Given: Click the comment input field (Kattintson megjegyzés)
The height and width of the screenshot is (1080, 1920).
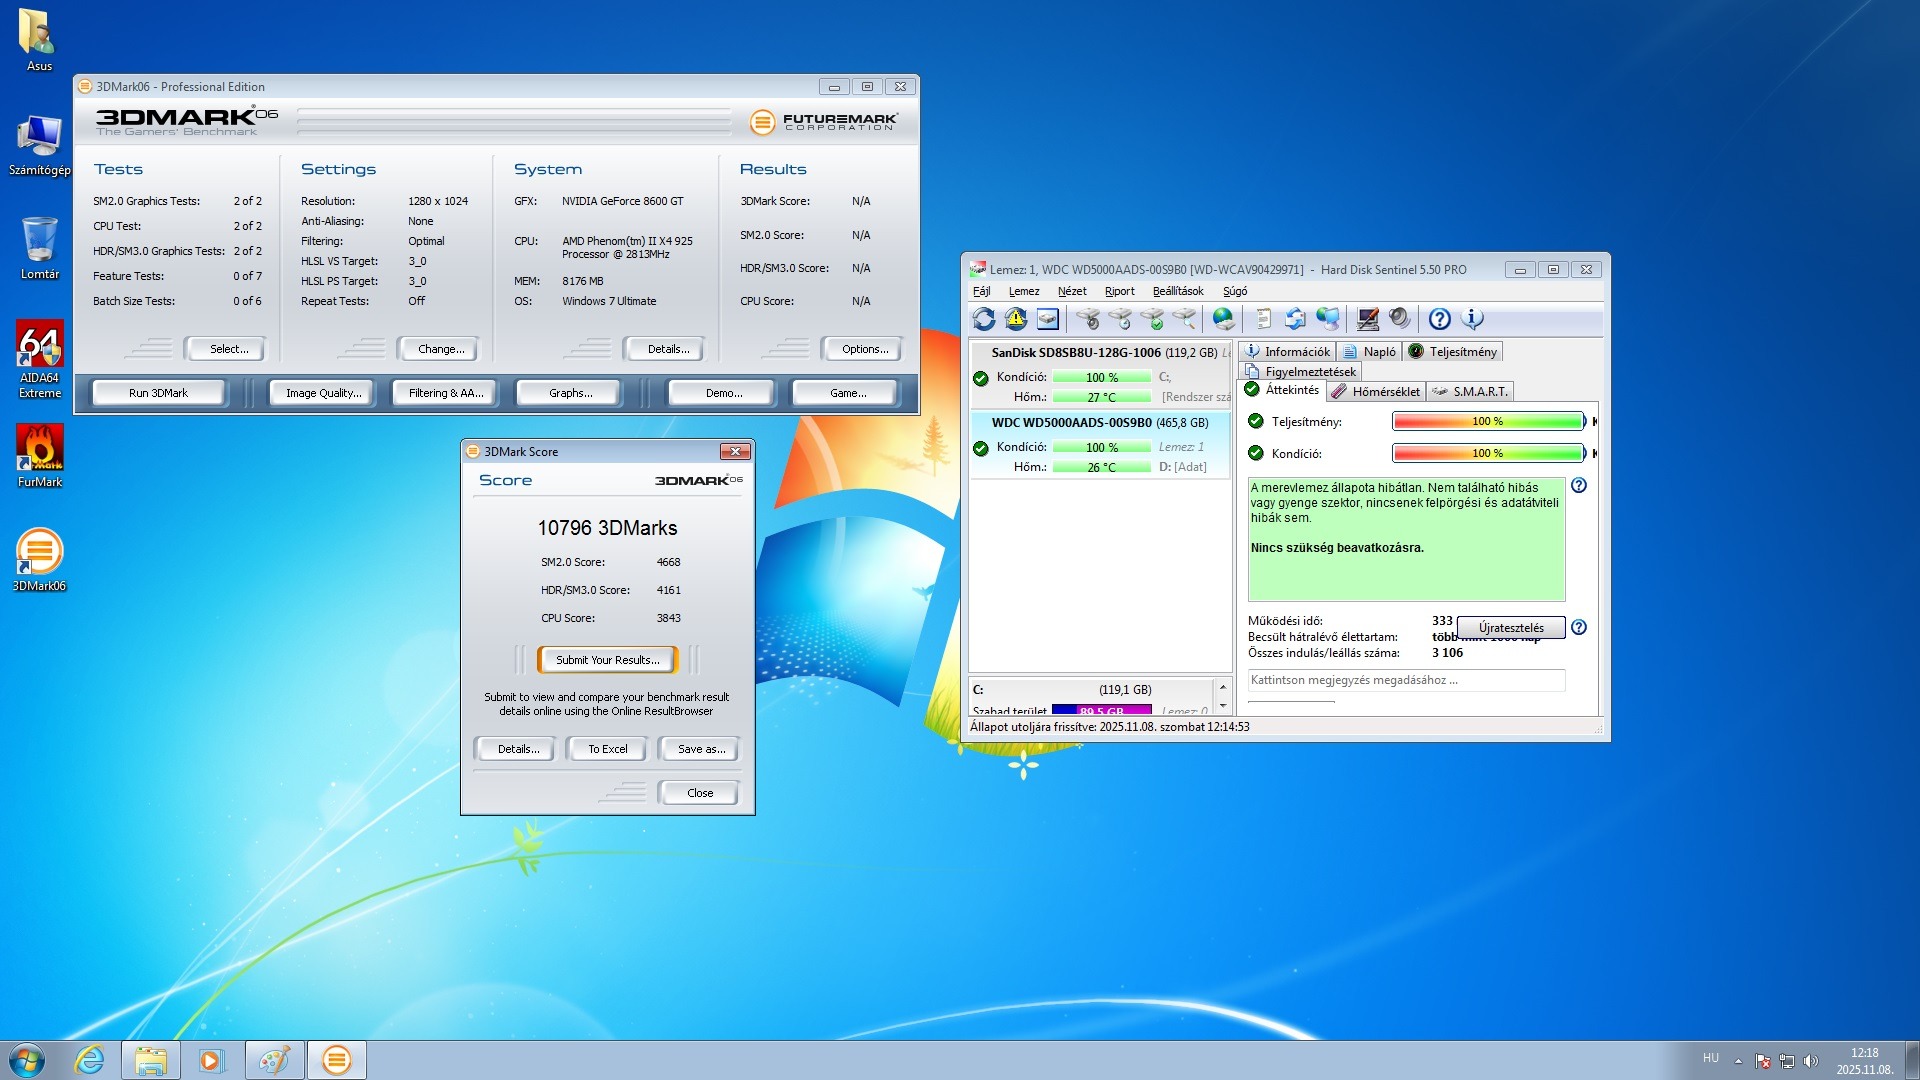Looking at the screenshot, I should (1405, 680).
